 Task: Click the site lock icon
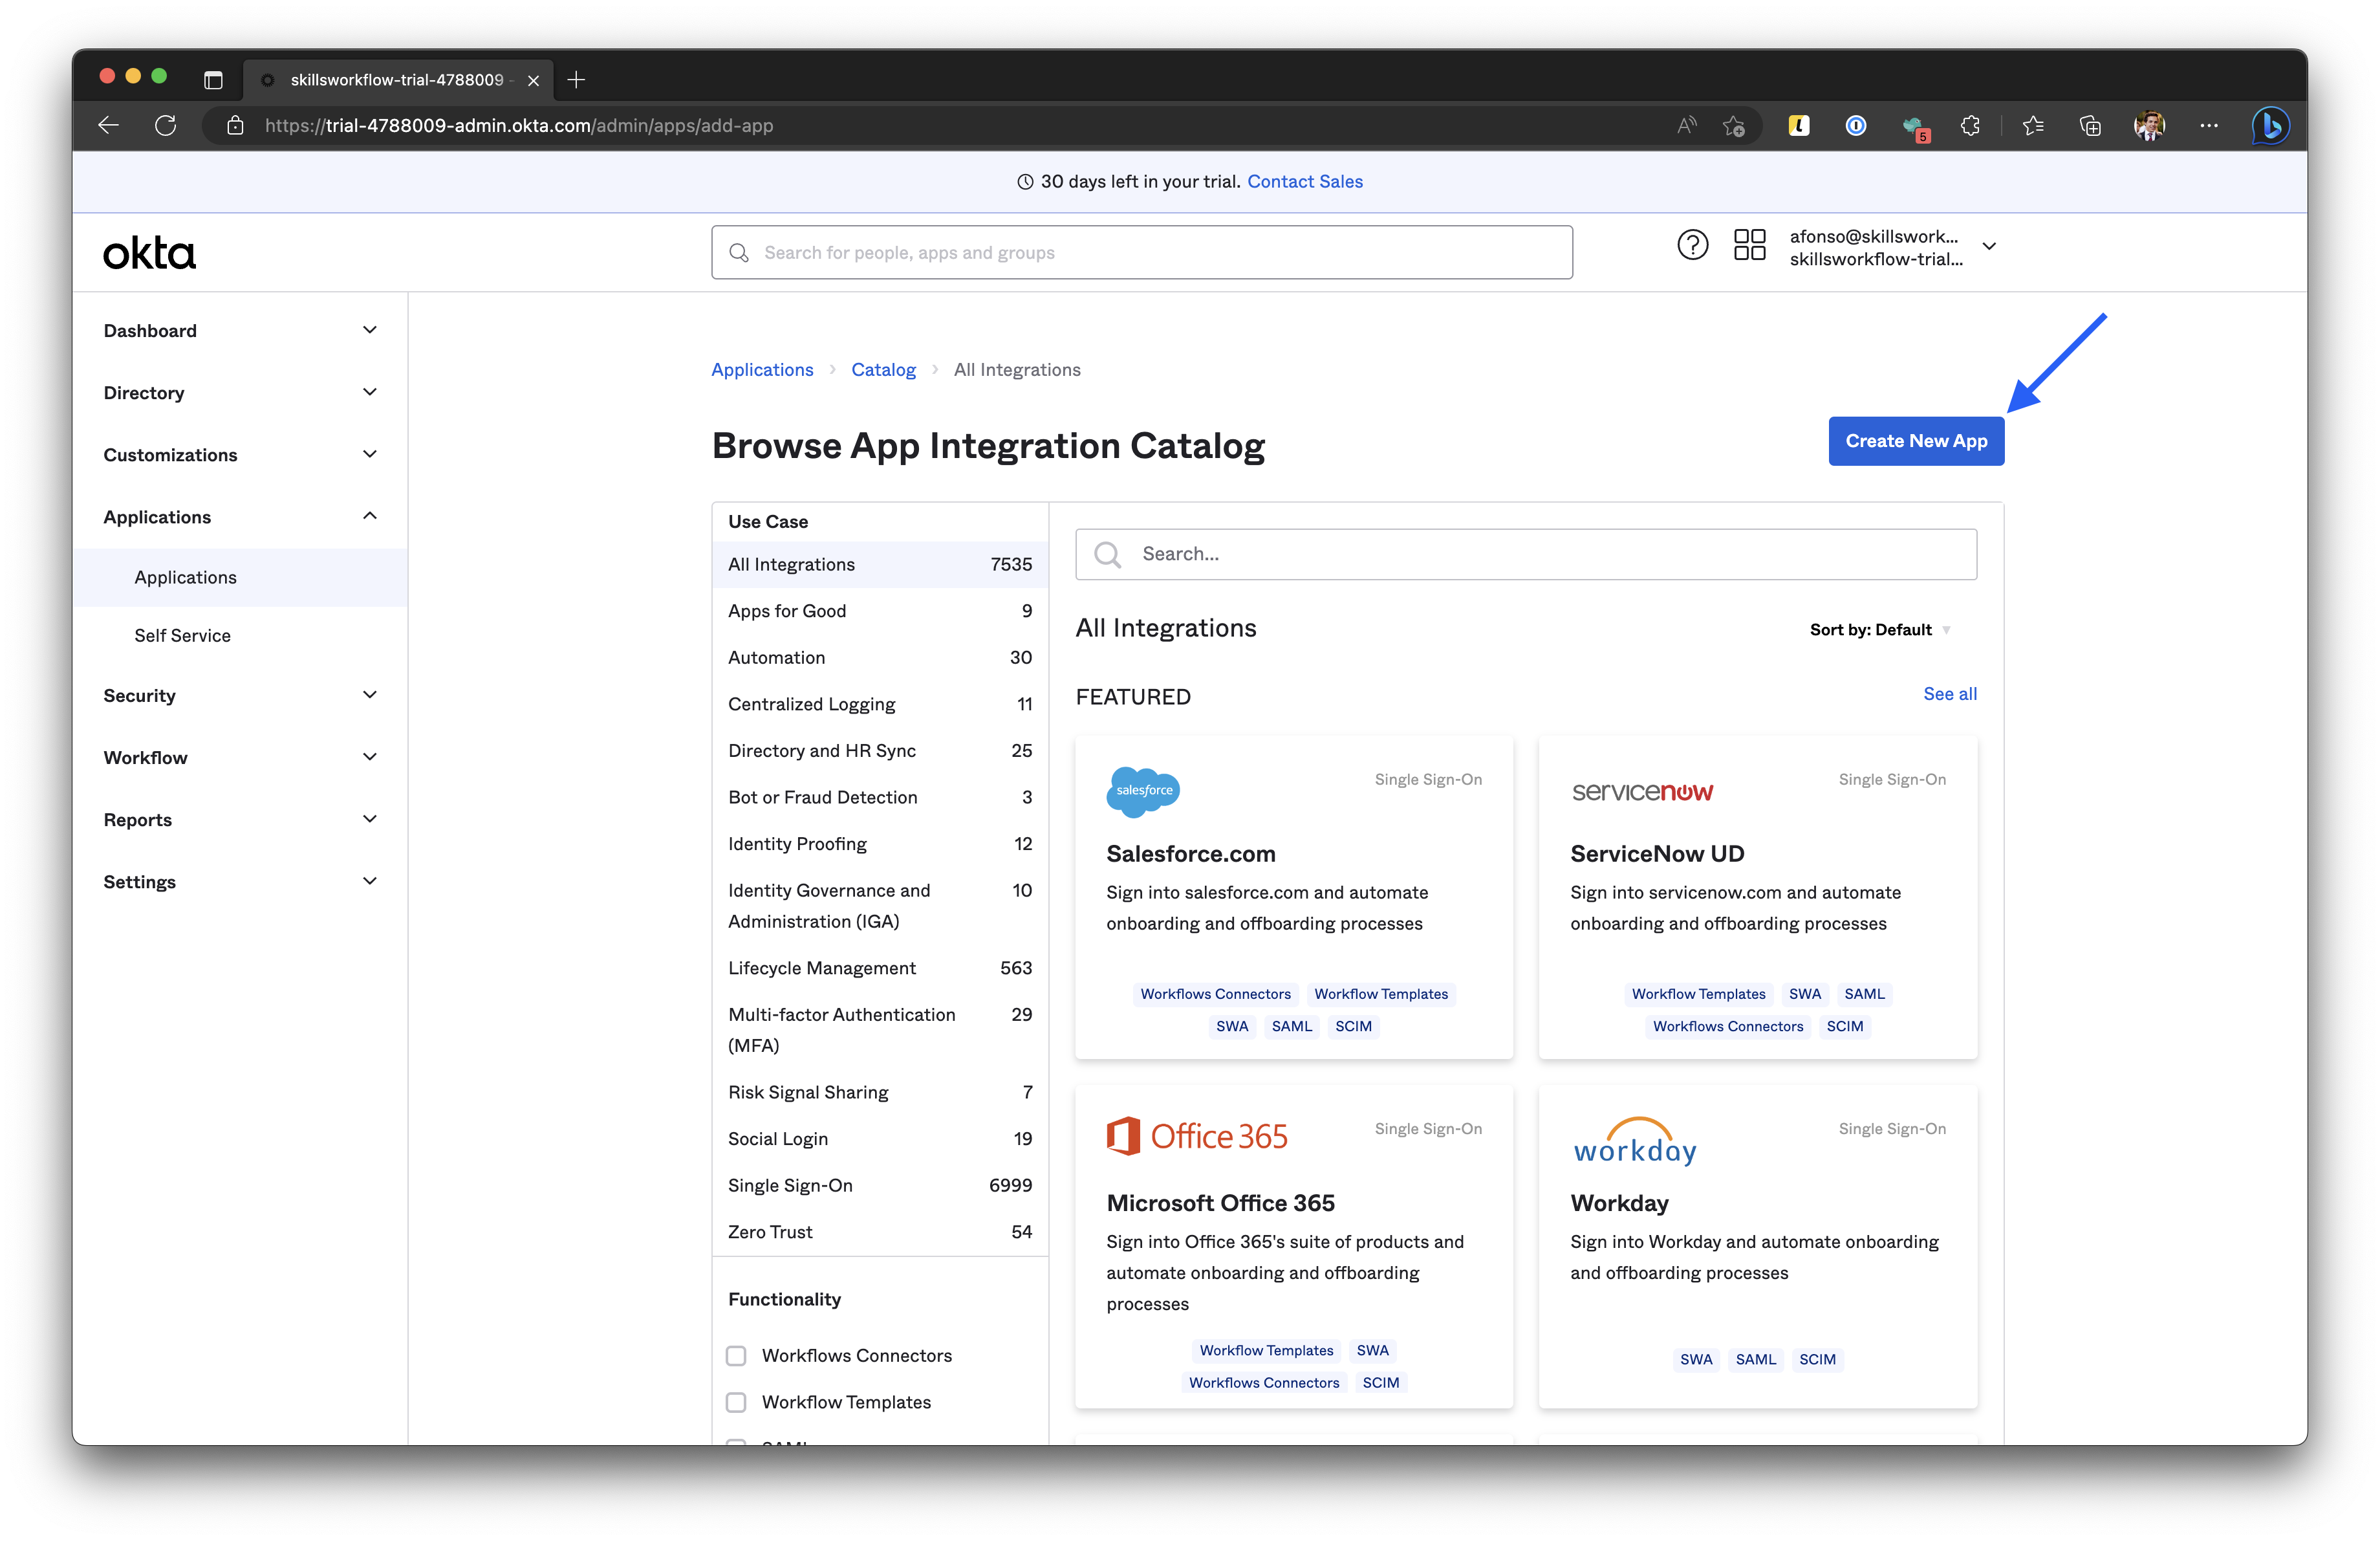click(x=235, y=125)
